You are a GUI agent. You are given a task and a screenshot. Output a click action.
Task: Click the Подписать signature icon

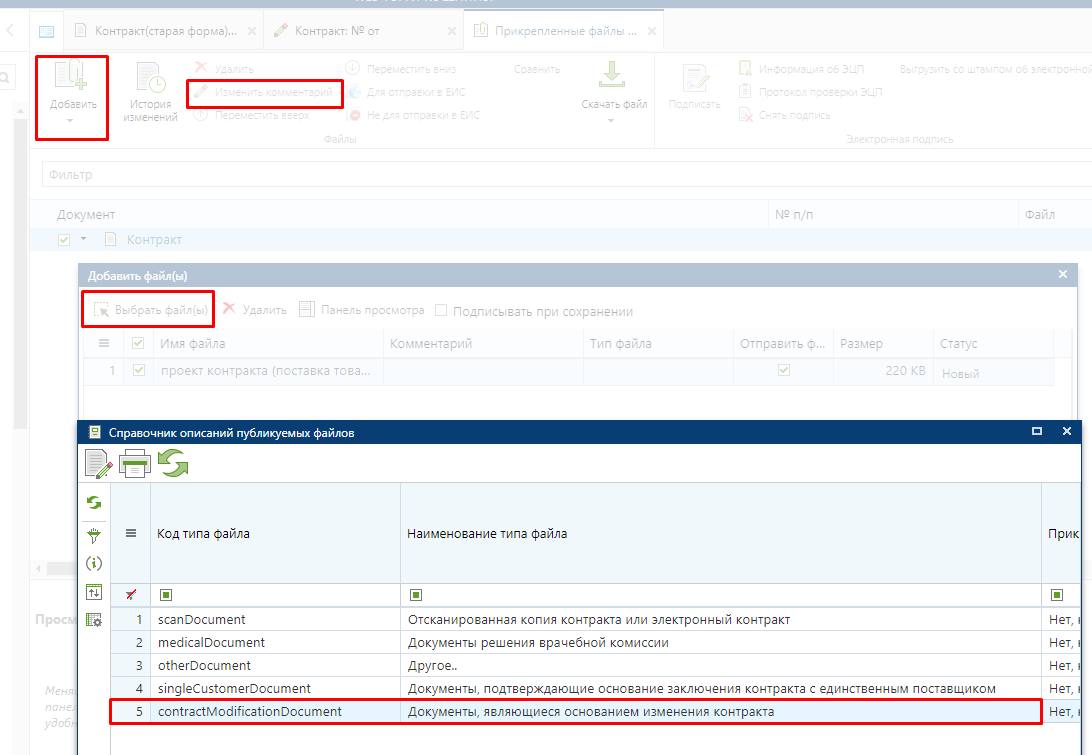(x=694, y=88)
